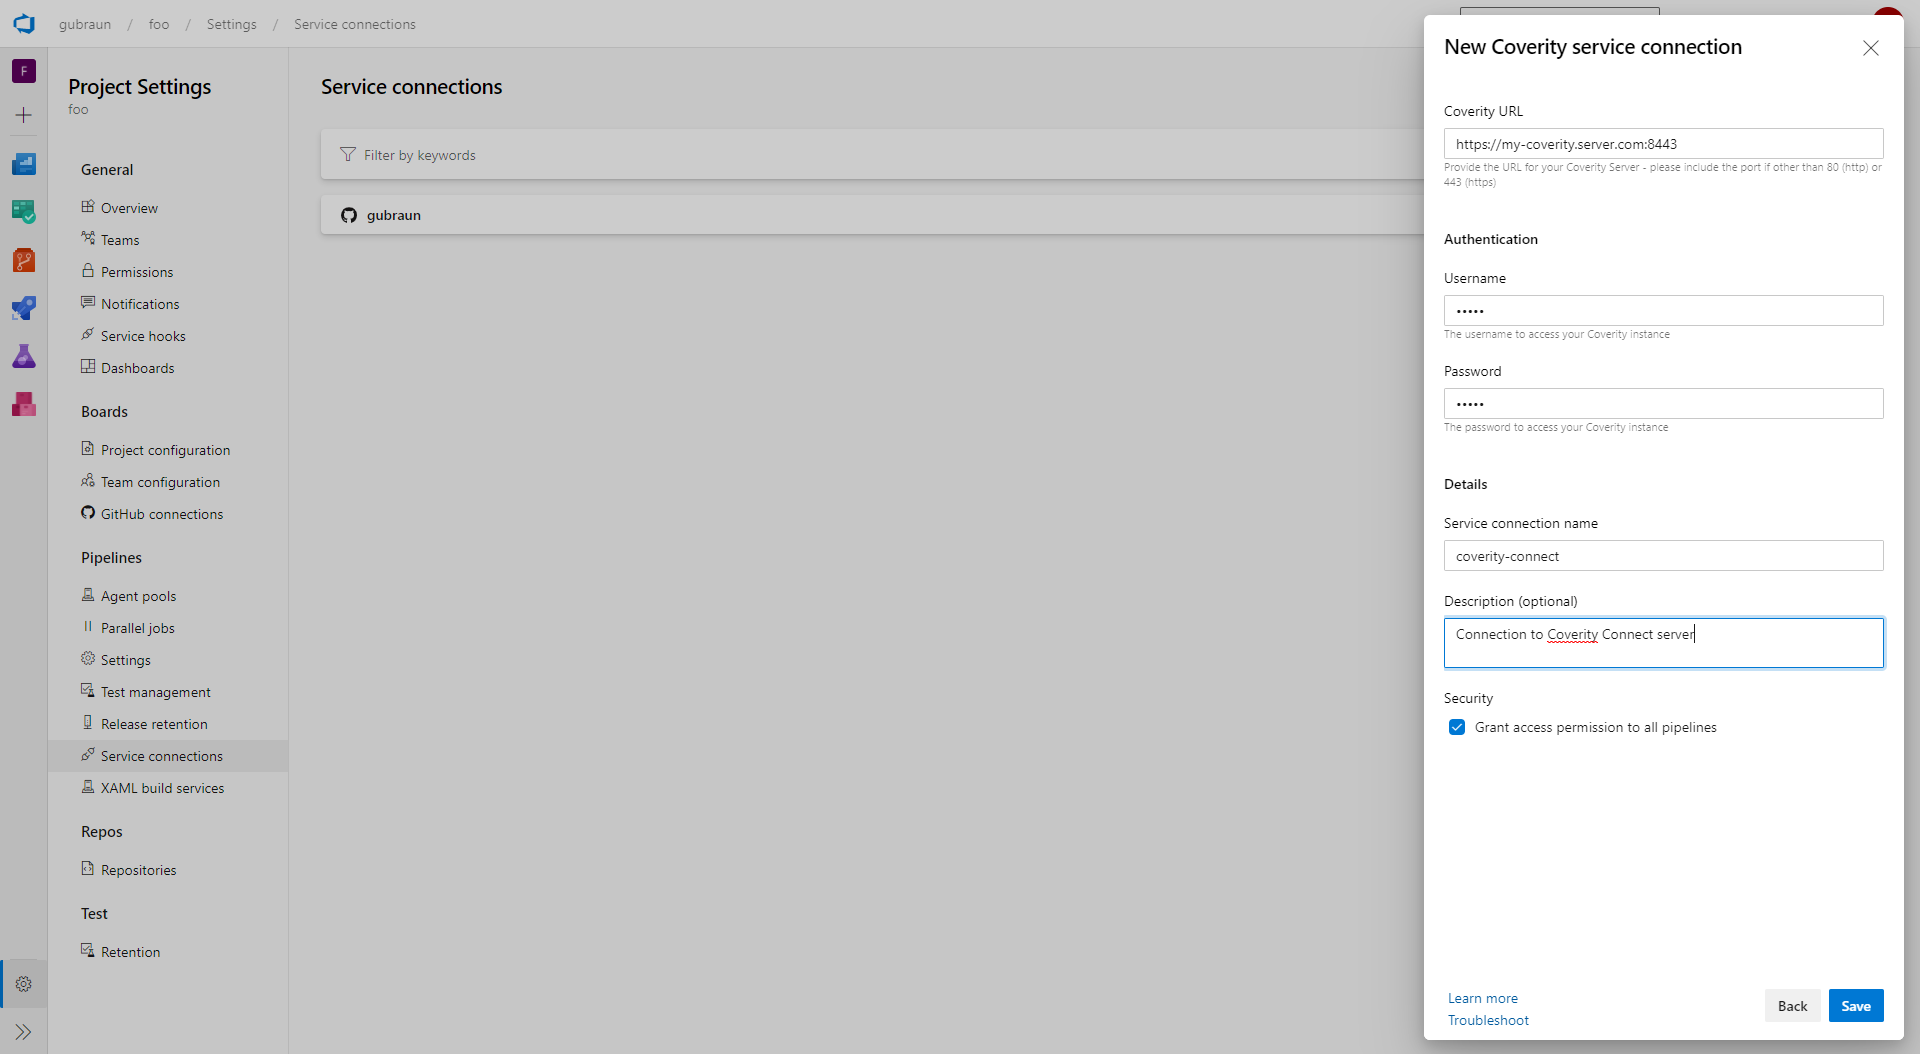This screenshot has width=1920, height=1054.
Task: Open the Artifacts icon in left rail
Action: point(24,404)
